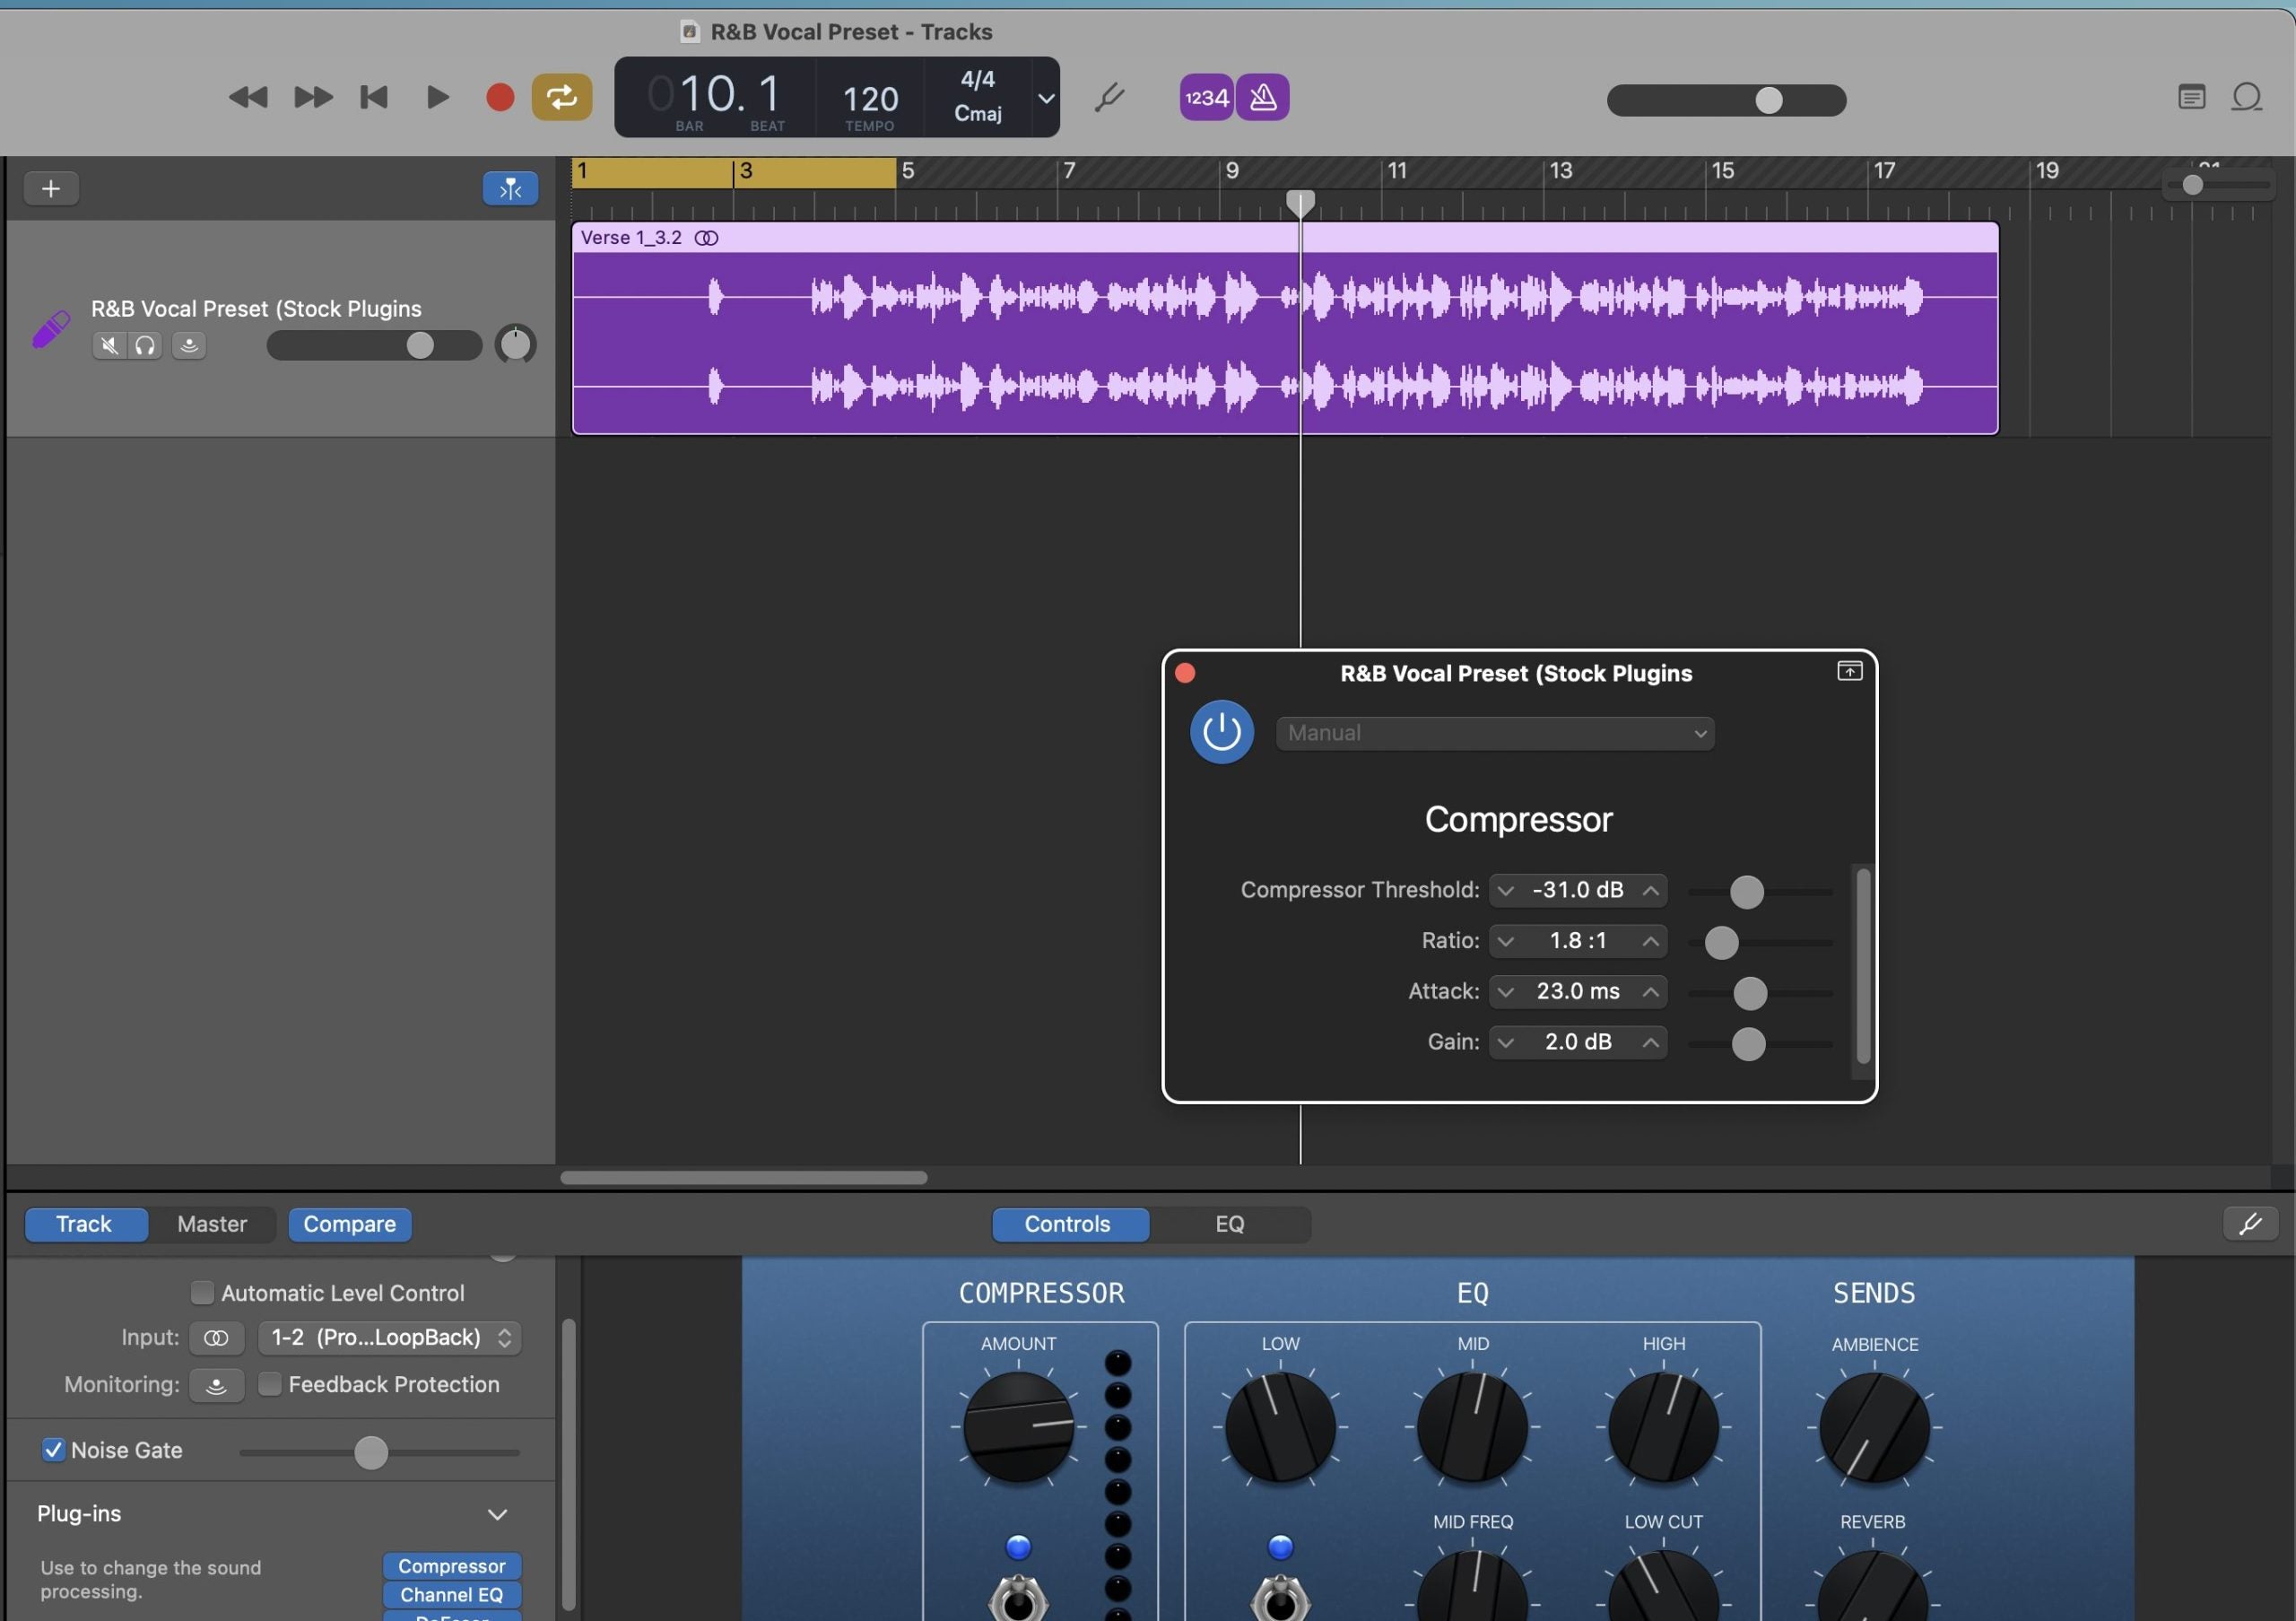Solo the track with headphones icon
The height and width of the screenshot is (1621, 2296).
145,345
